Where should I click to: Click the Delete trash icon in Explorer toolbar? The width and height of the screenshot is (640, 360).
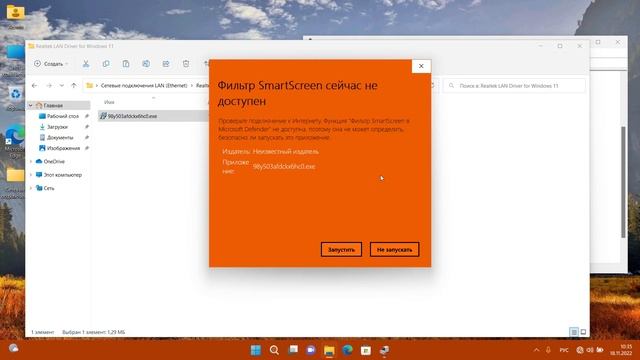pos(186,64)
